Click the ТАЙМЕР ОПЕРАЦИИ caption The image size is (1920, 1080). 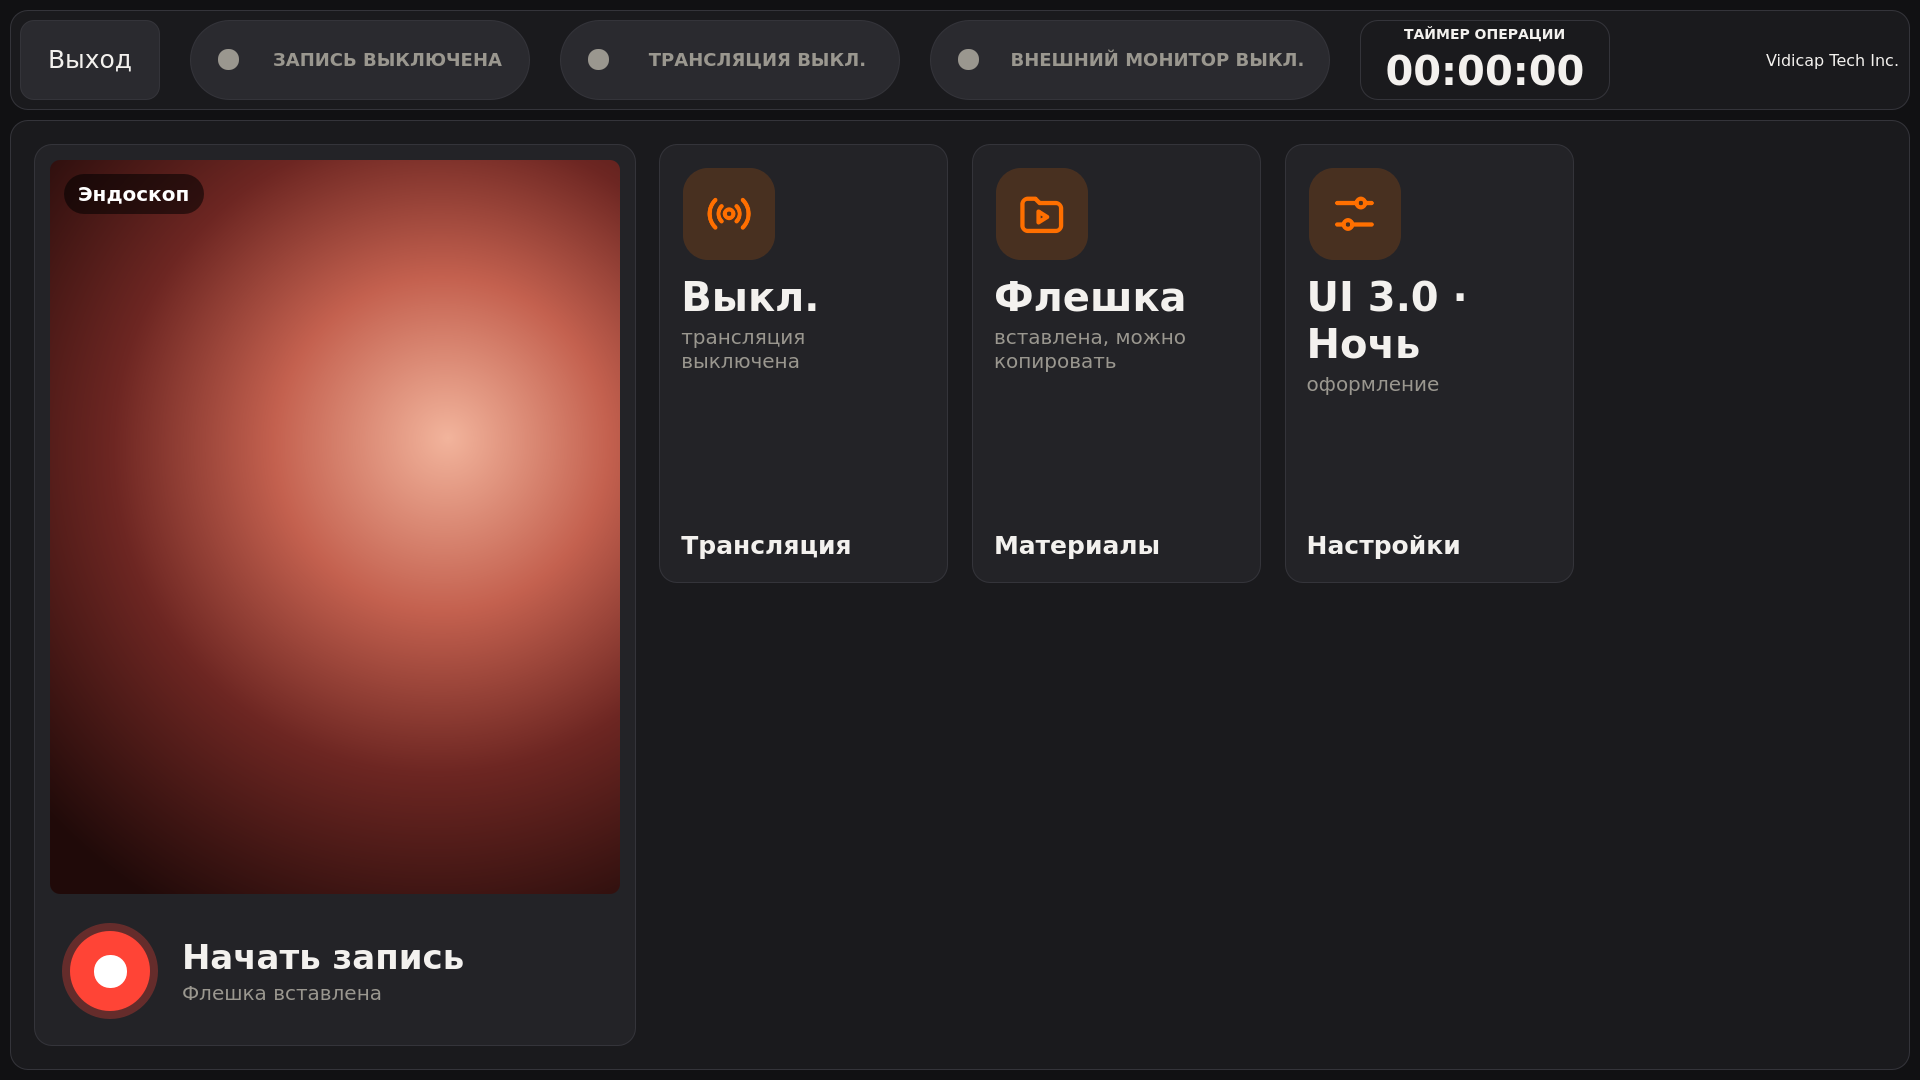[1485, 34]
